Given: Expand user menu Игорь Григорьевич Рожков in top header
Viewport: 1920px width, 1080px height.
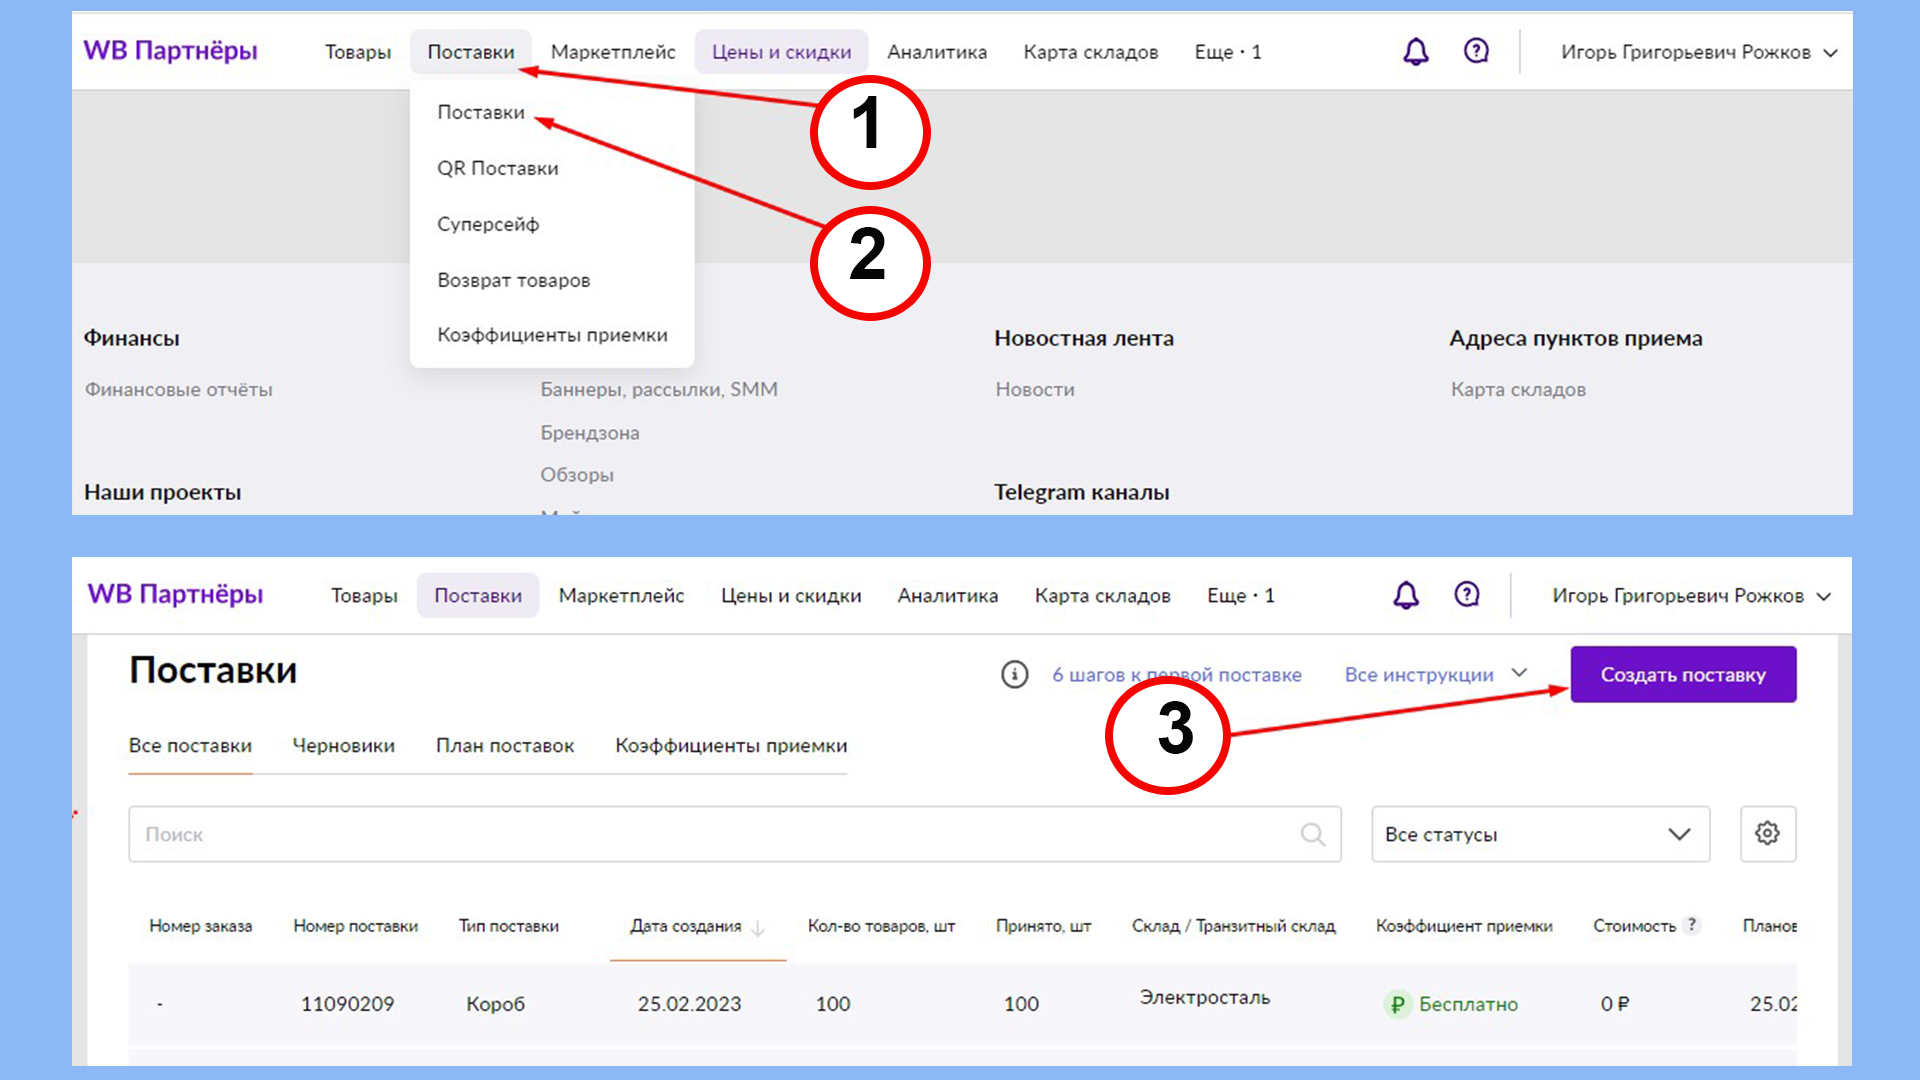Looking at the screenshot, I should pos(1699,52).
